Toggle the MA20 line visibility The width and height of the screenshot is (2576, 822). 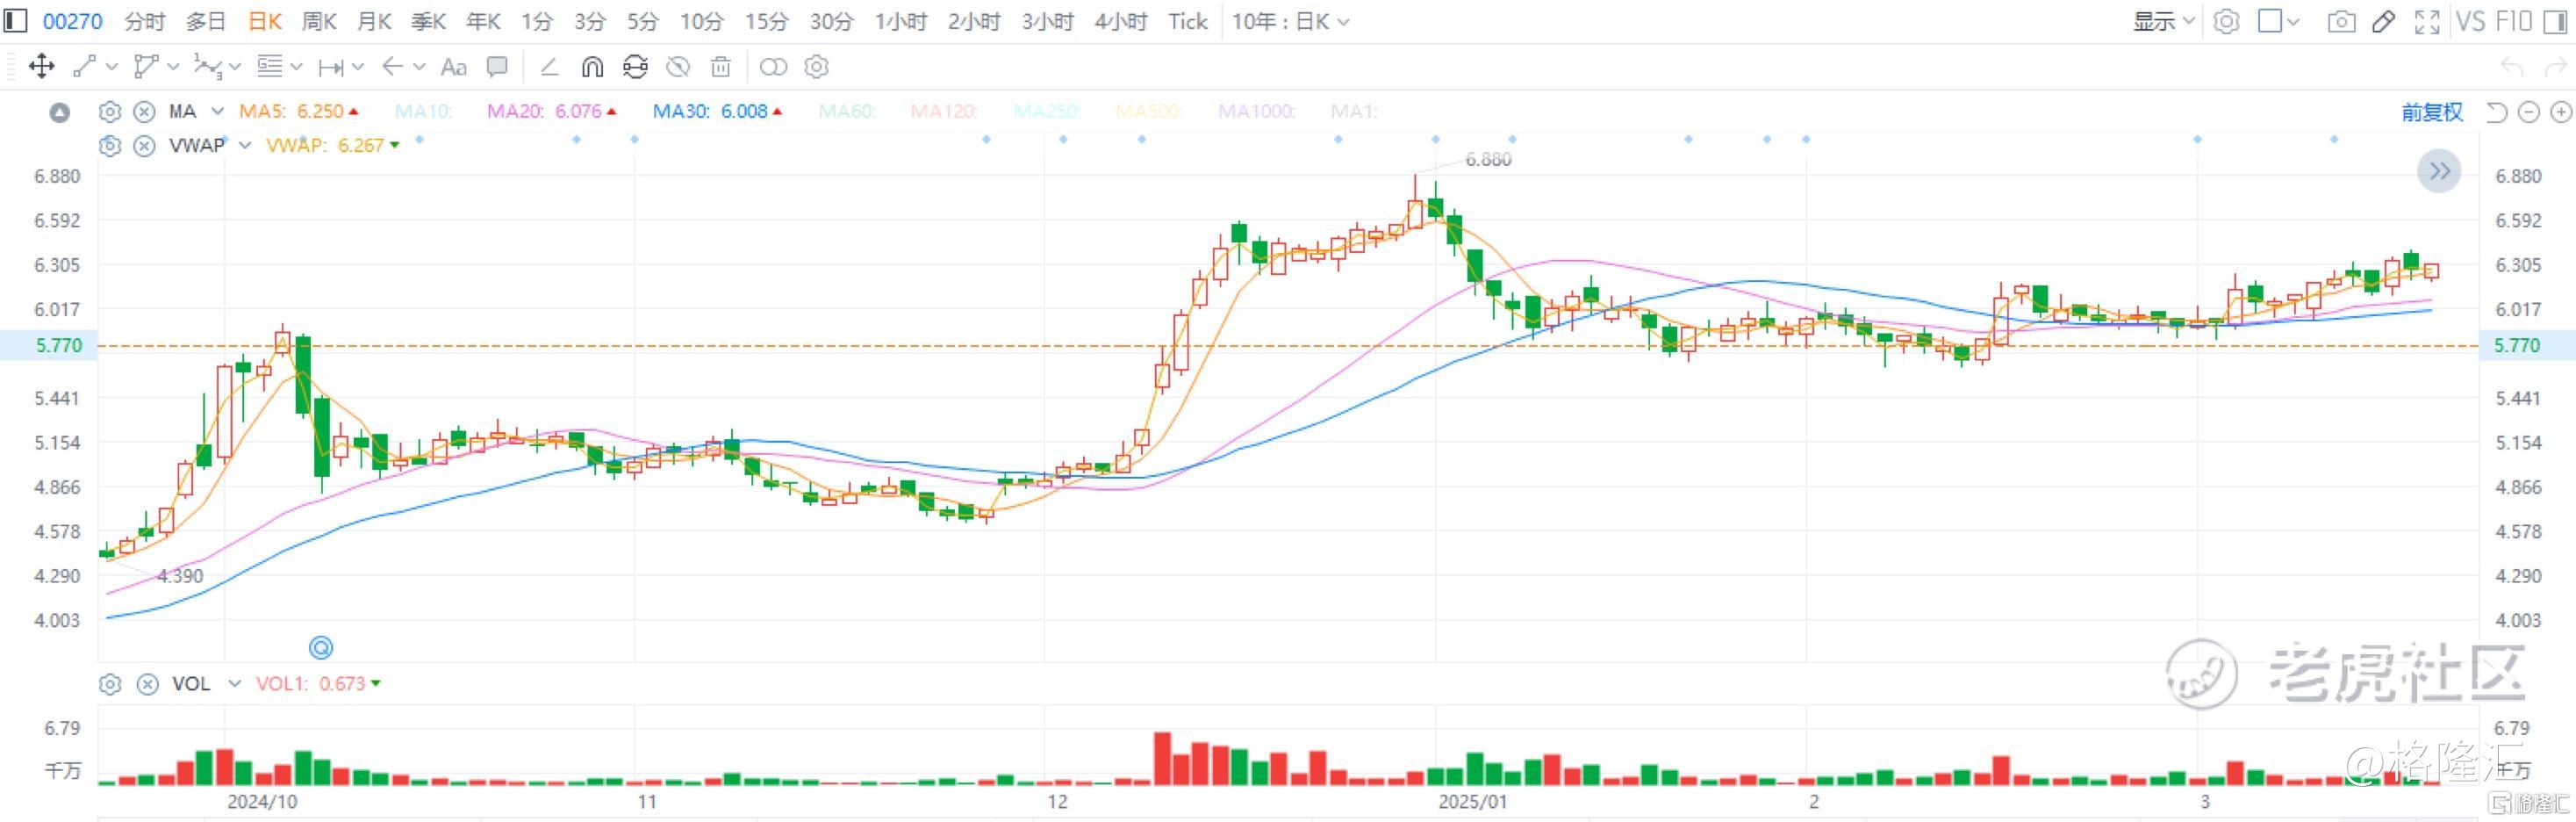coord(552,112)
